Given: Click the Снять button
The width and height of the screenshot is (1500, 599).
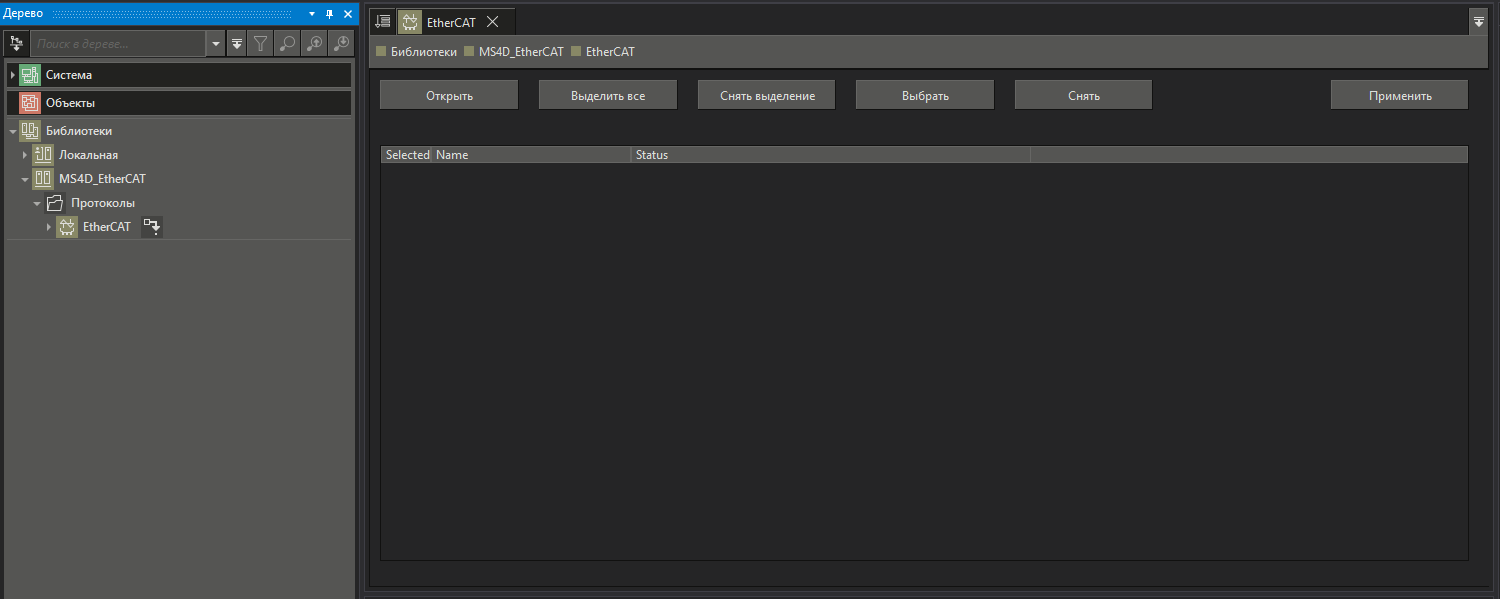Looking at the screenshot, I should [1084, 95].
